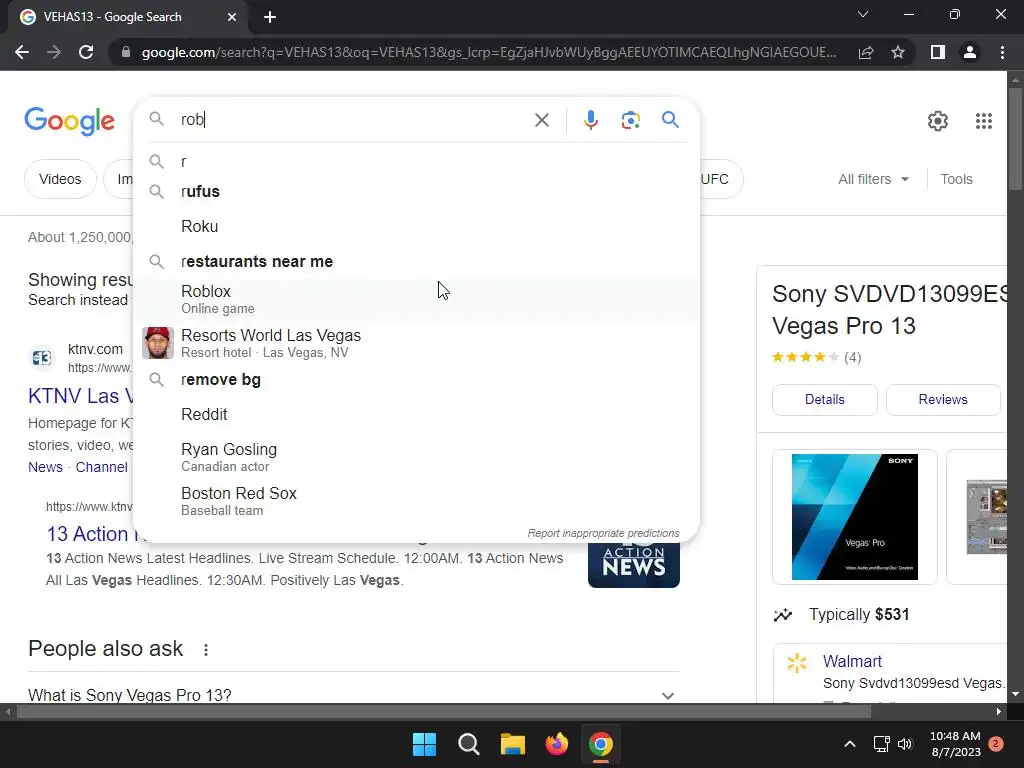Choose the 'remove bg' suggestion
Screen dimensions: 1024x768
[416, 379]
